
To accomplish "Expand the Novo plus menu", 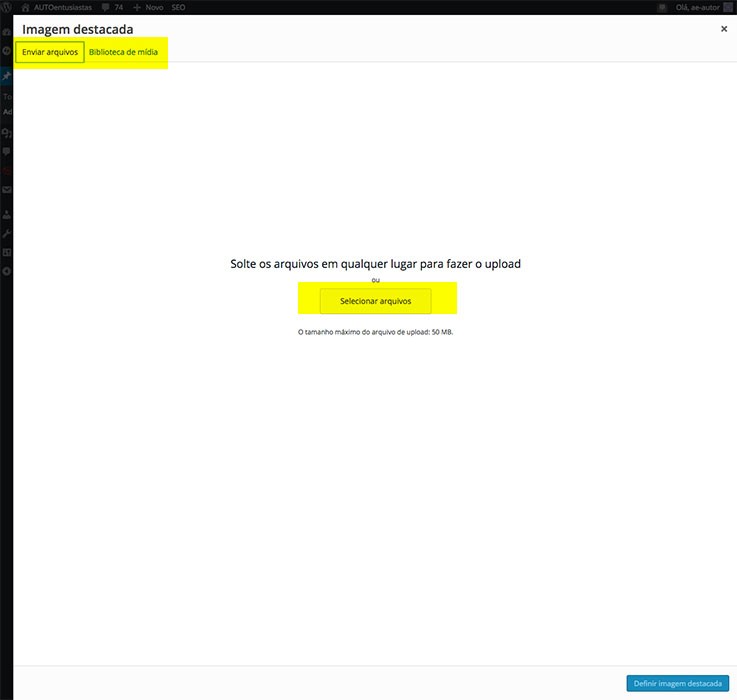I will point(148,7).
